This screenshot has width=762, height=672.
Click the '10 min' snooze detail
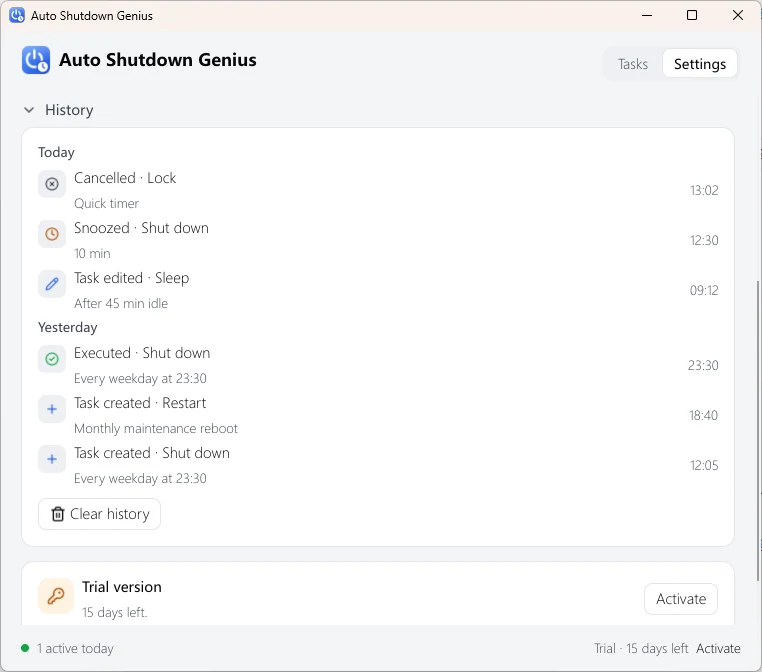coord(92,254)
